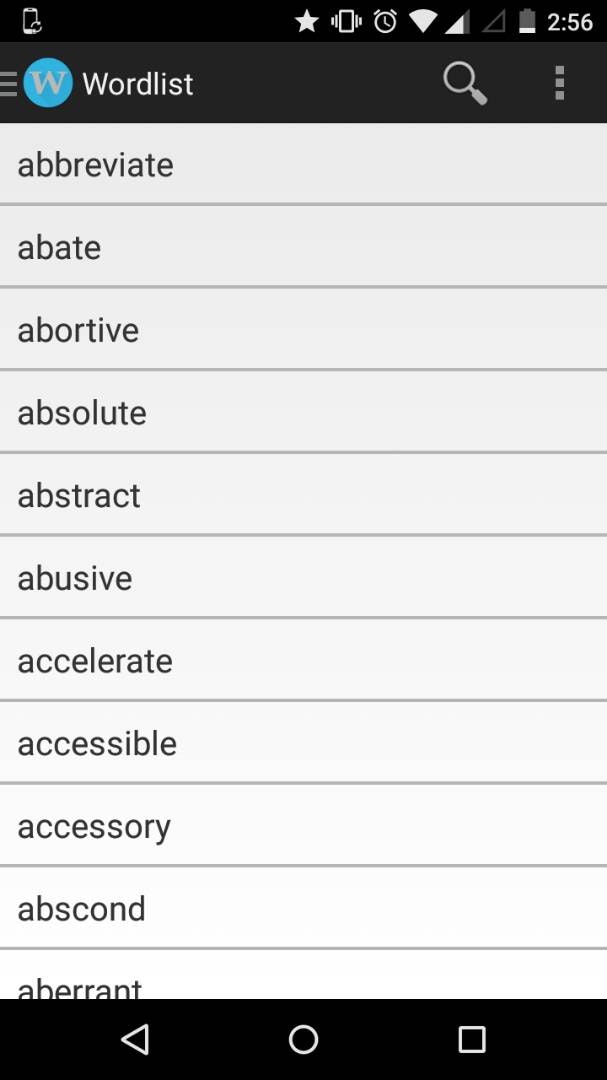607x1080 pixels.
Task: Select the word abscond
Action: [81, 908]
